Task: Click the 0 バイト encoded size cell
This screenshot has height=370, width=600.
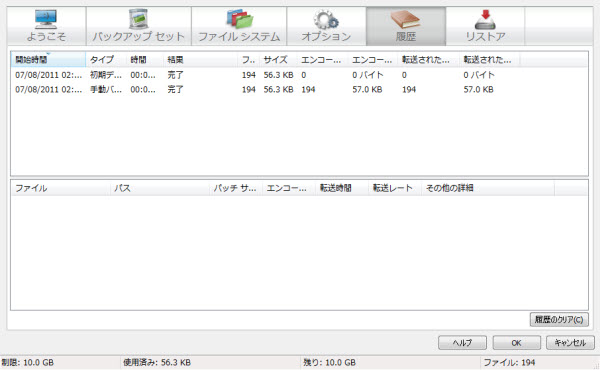Action: (368, 75)
